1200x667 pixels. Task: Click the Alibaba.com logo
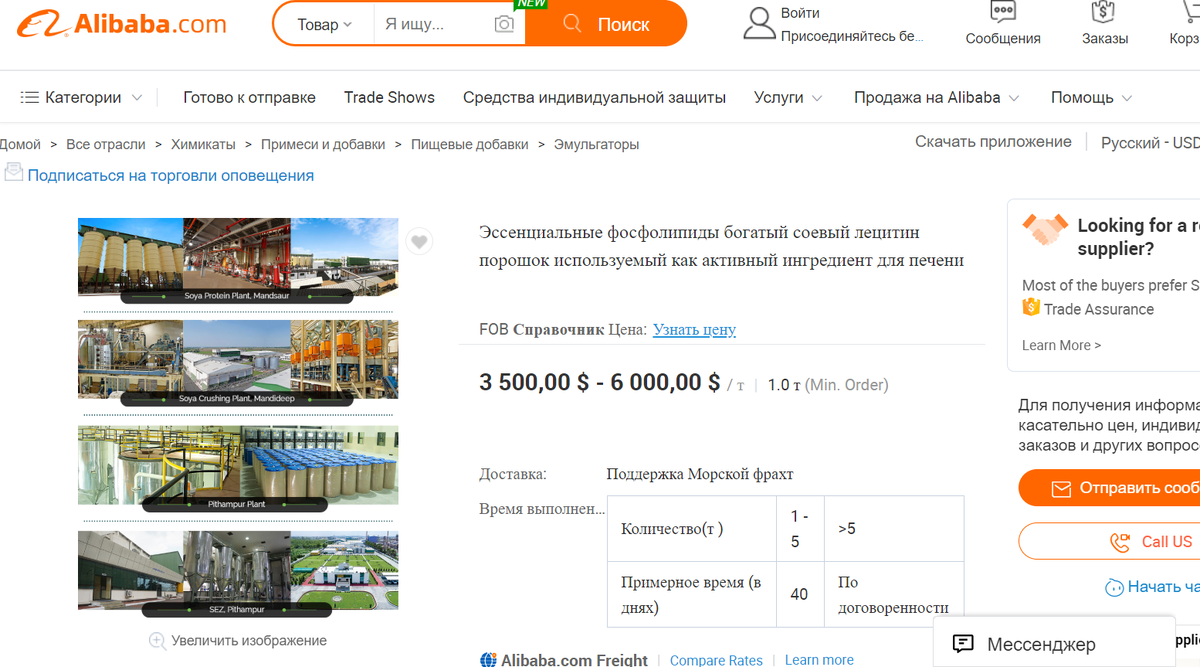click(x=122, y=24)
